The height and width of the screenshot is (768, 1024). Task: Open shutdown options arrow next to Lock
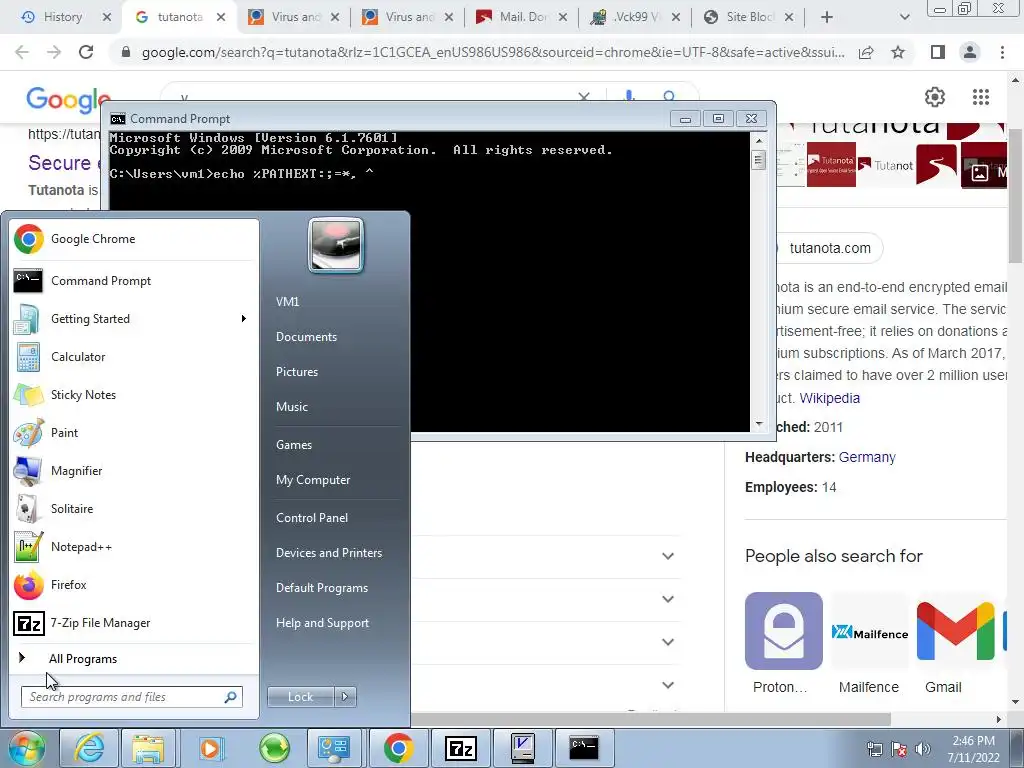345,697
